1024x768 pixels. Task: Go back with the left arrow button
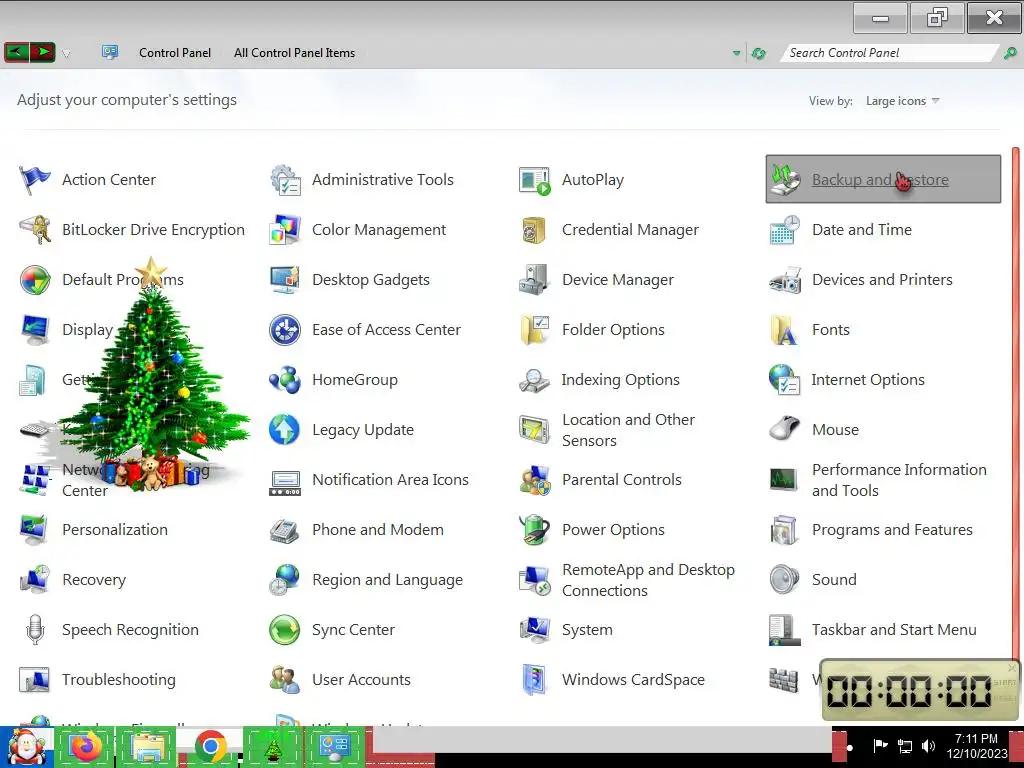17,52
